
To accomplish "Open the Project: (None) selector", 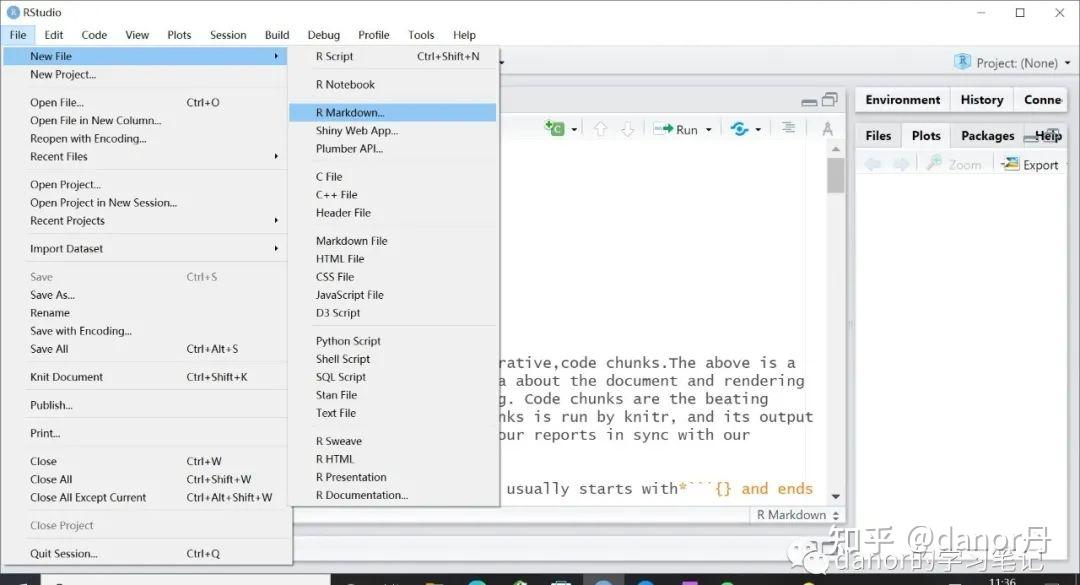I will point(1013,62).
